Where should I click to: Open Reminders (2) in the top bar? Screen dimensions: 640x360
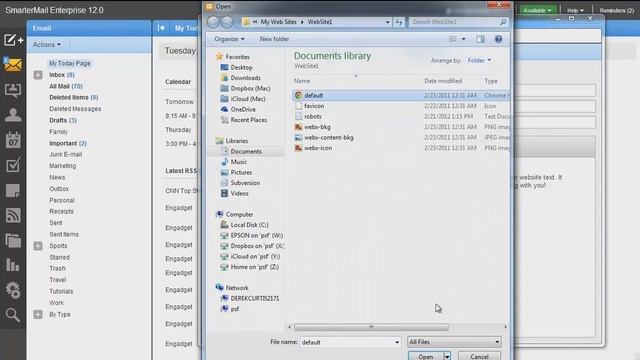(x=616, y=10)
